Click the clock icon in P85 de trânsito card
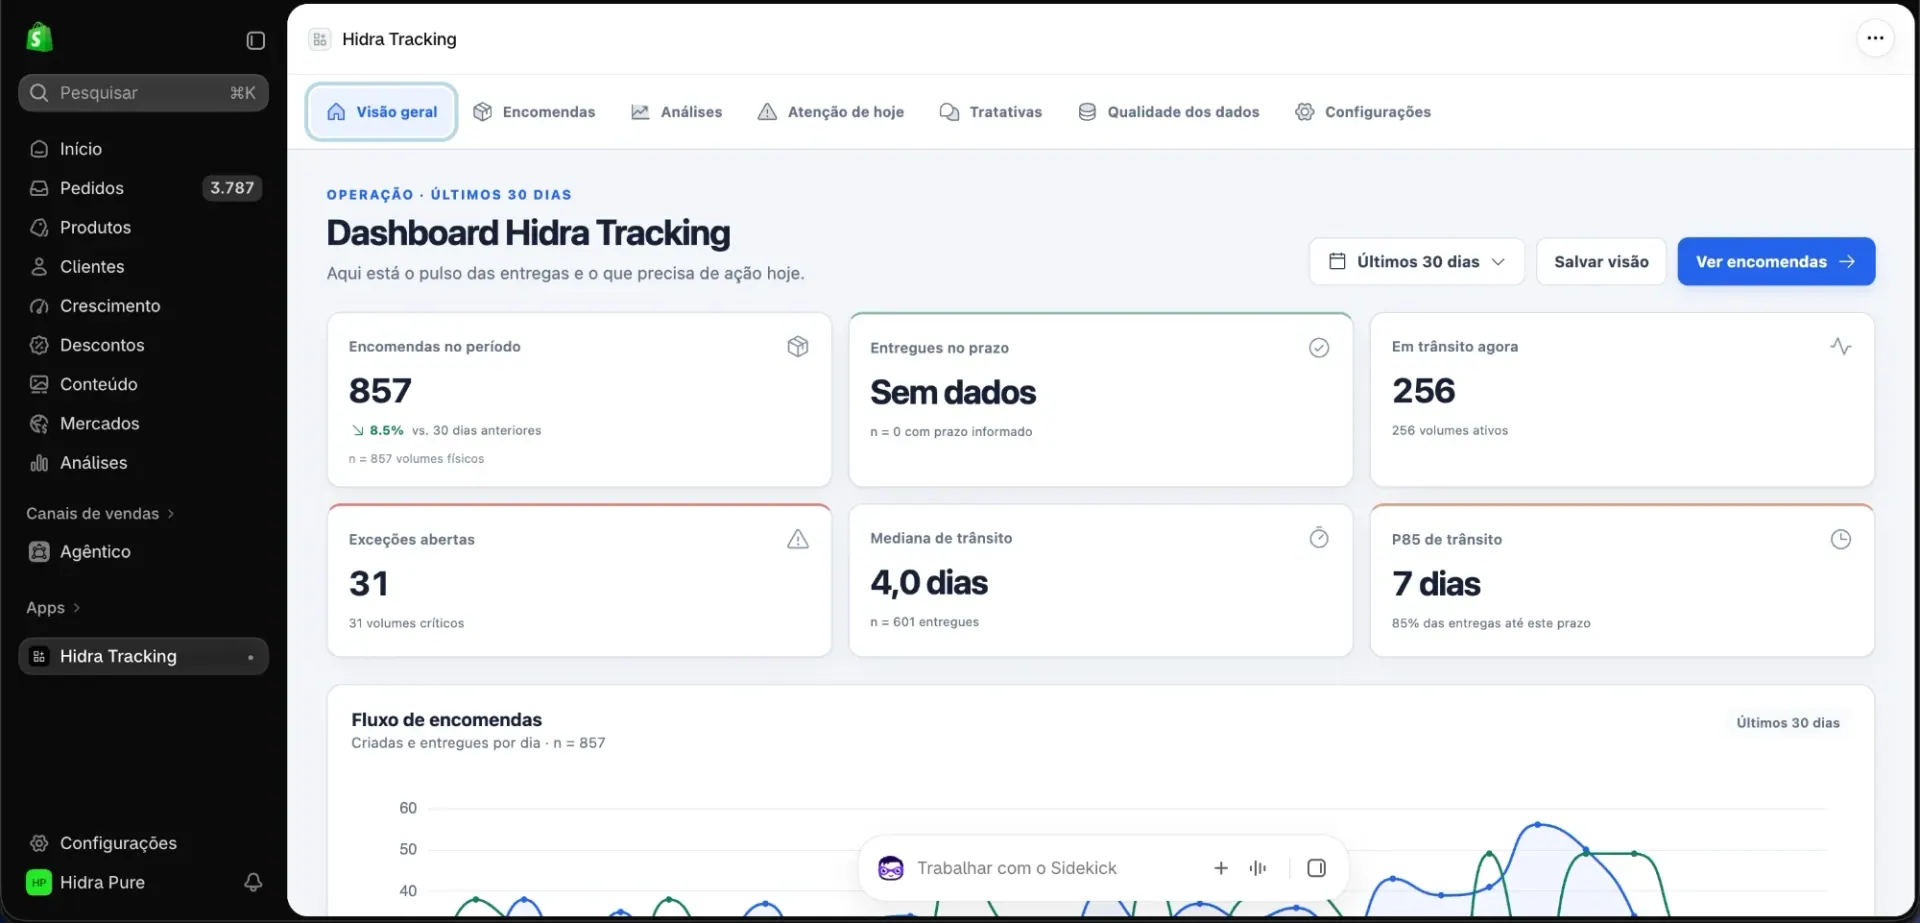This screenshot has width=1920, height=923. (x=1840, y=539)
